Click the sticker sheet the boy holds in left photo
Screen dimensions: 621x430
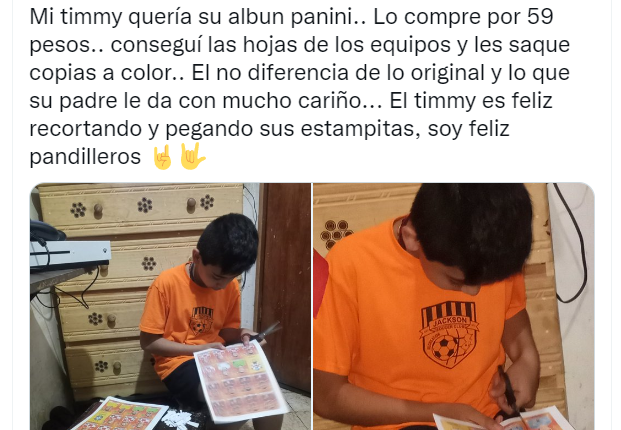click(241, 381)
